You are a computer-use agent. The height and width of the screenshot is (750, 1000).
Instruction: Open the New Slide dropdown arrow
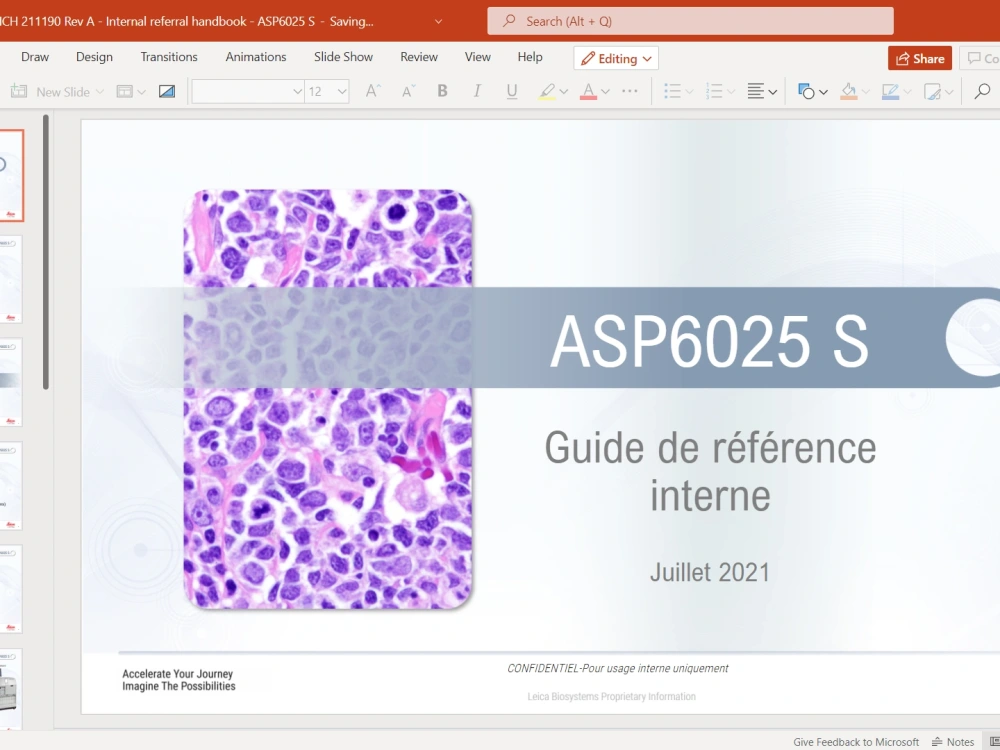[x=99, y=92]
